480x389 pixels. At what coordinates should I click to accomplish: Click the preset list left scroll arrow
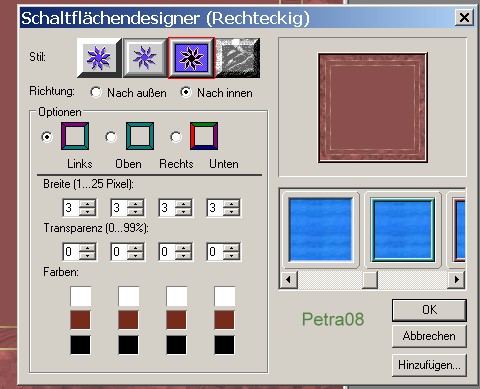click(x=288, y=279)
